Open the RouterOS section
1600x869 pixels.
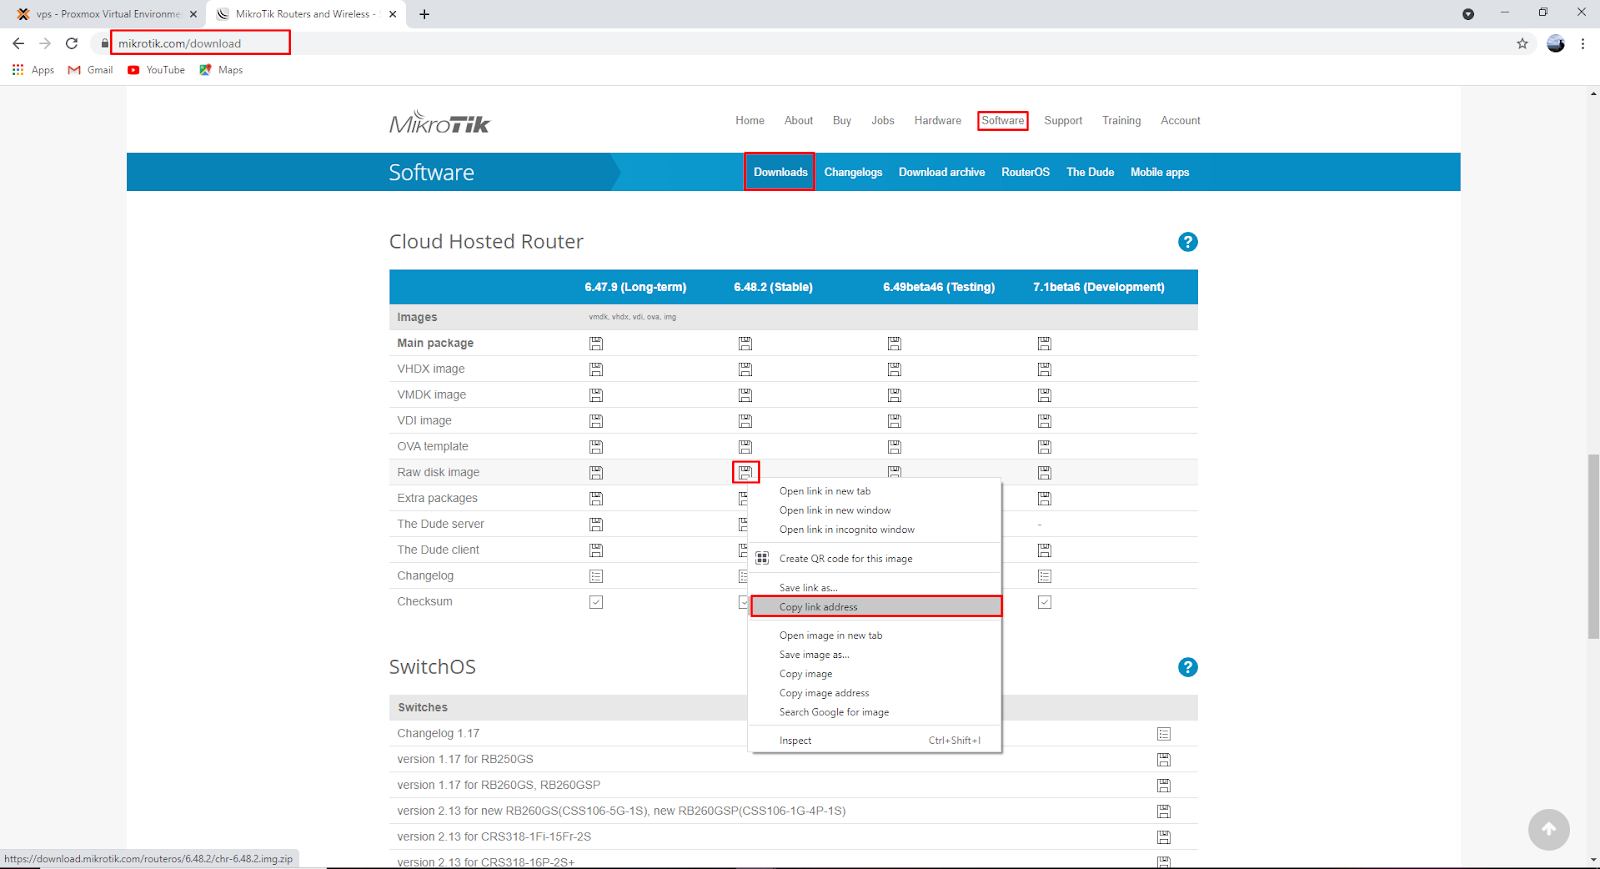point(1025,172)
